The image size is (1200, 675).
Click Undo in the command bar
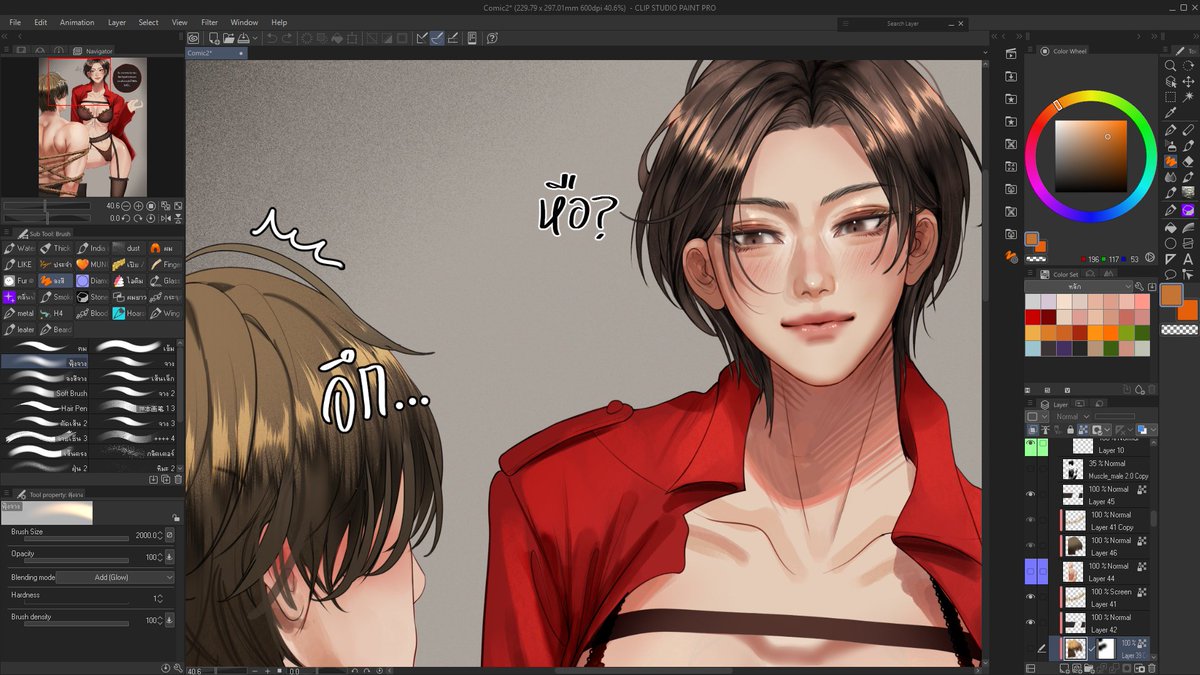click(271, 38)
